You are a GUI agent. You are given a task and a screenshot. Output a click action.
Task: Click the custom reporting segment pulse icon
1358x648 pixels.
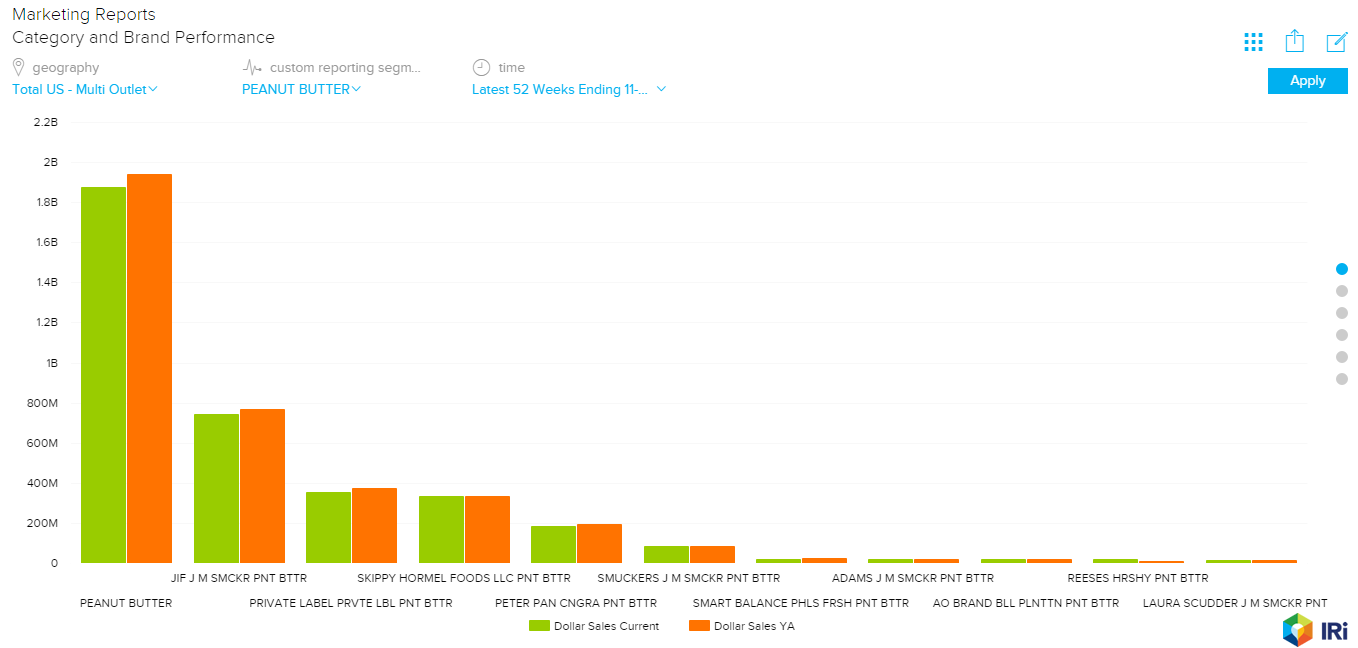tap(252, 67)
